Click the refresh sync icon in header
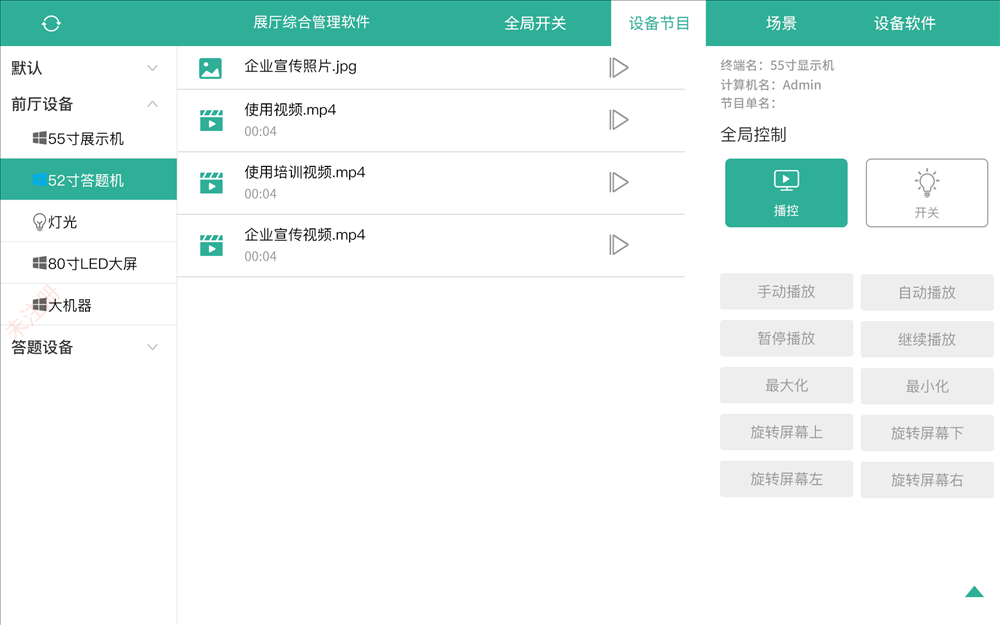 click(51, 24)
